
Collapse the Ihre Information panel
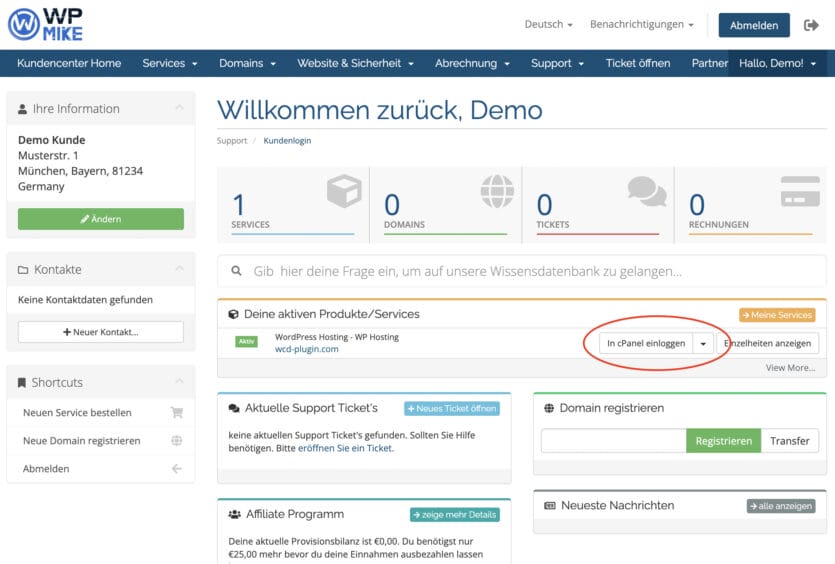click(178, 108)
